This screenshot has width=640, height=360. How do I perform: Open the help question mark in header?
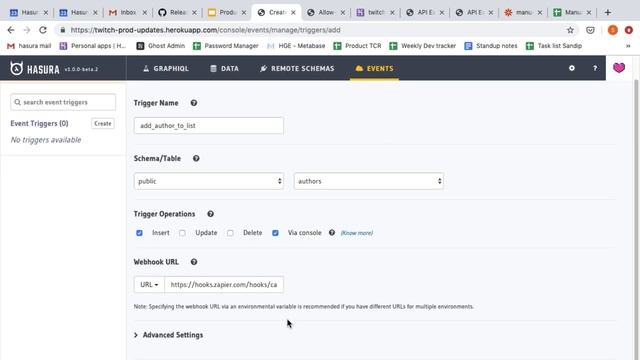click(595, 68)
